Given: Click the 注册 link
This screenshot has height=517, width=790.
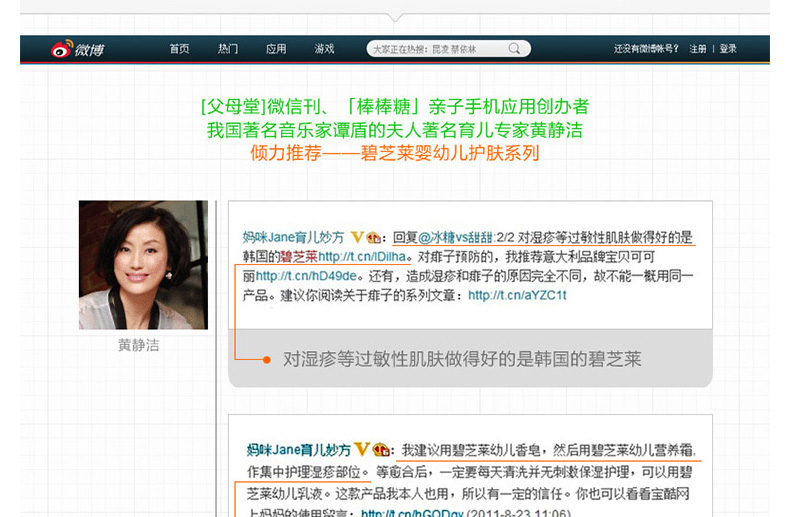Looking at the screenshot, I should 697,49.
